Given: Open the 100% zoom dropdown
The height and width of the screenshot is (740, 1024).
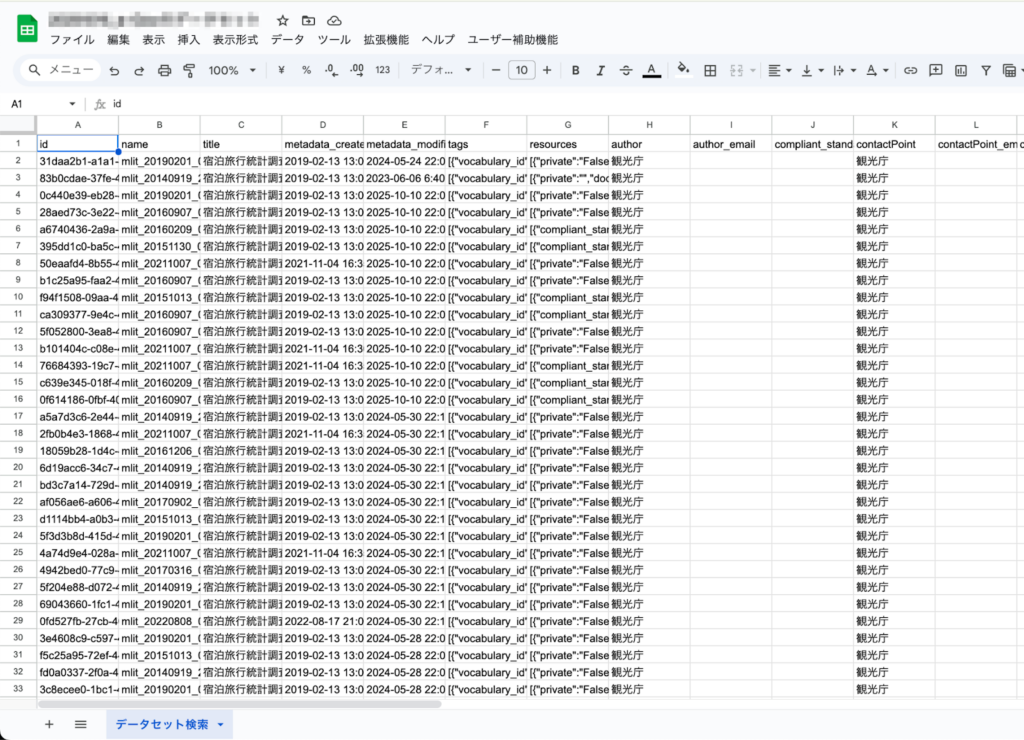Looking at the screenshot, I should click(x=232, y=71).
